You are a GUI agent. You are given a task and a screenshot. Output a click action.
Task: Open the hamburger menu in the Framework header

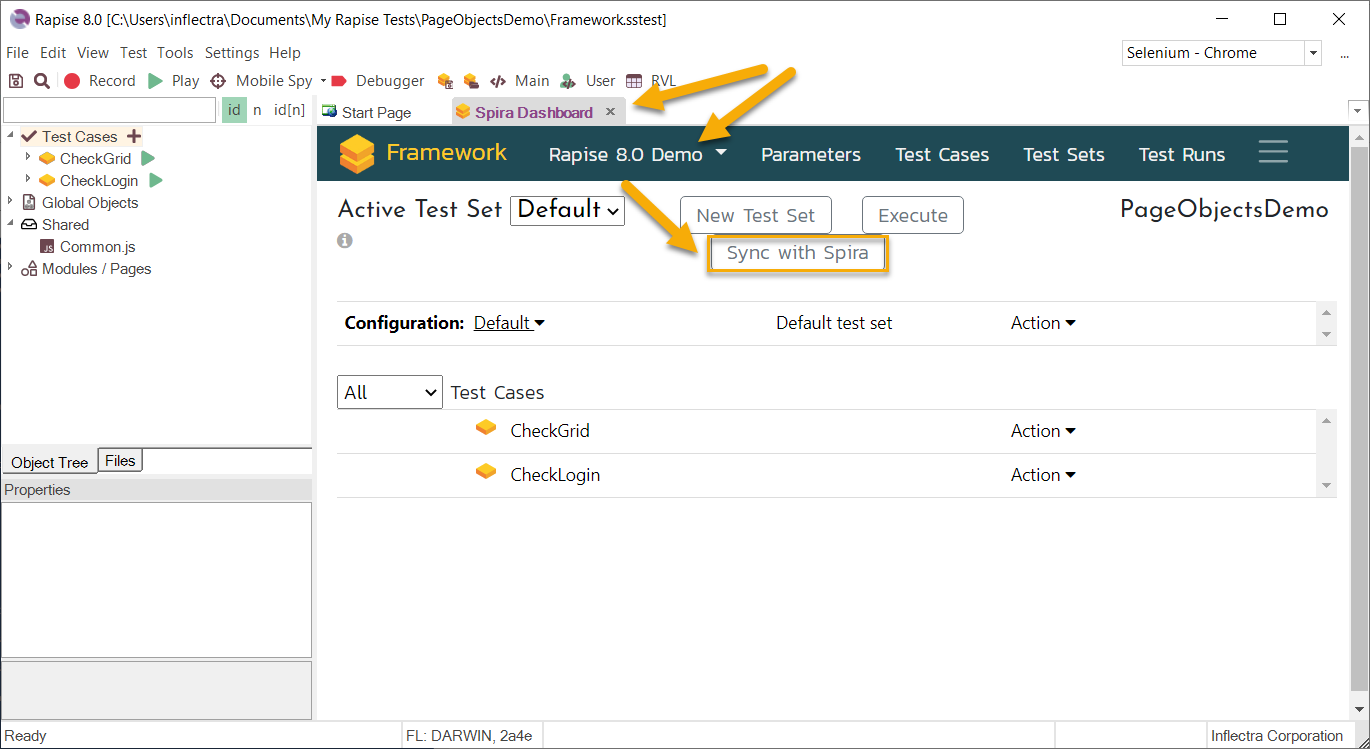1273,153
